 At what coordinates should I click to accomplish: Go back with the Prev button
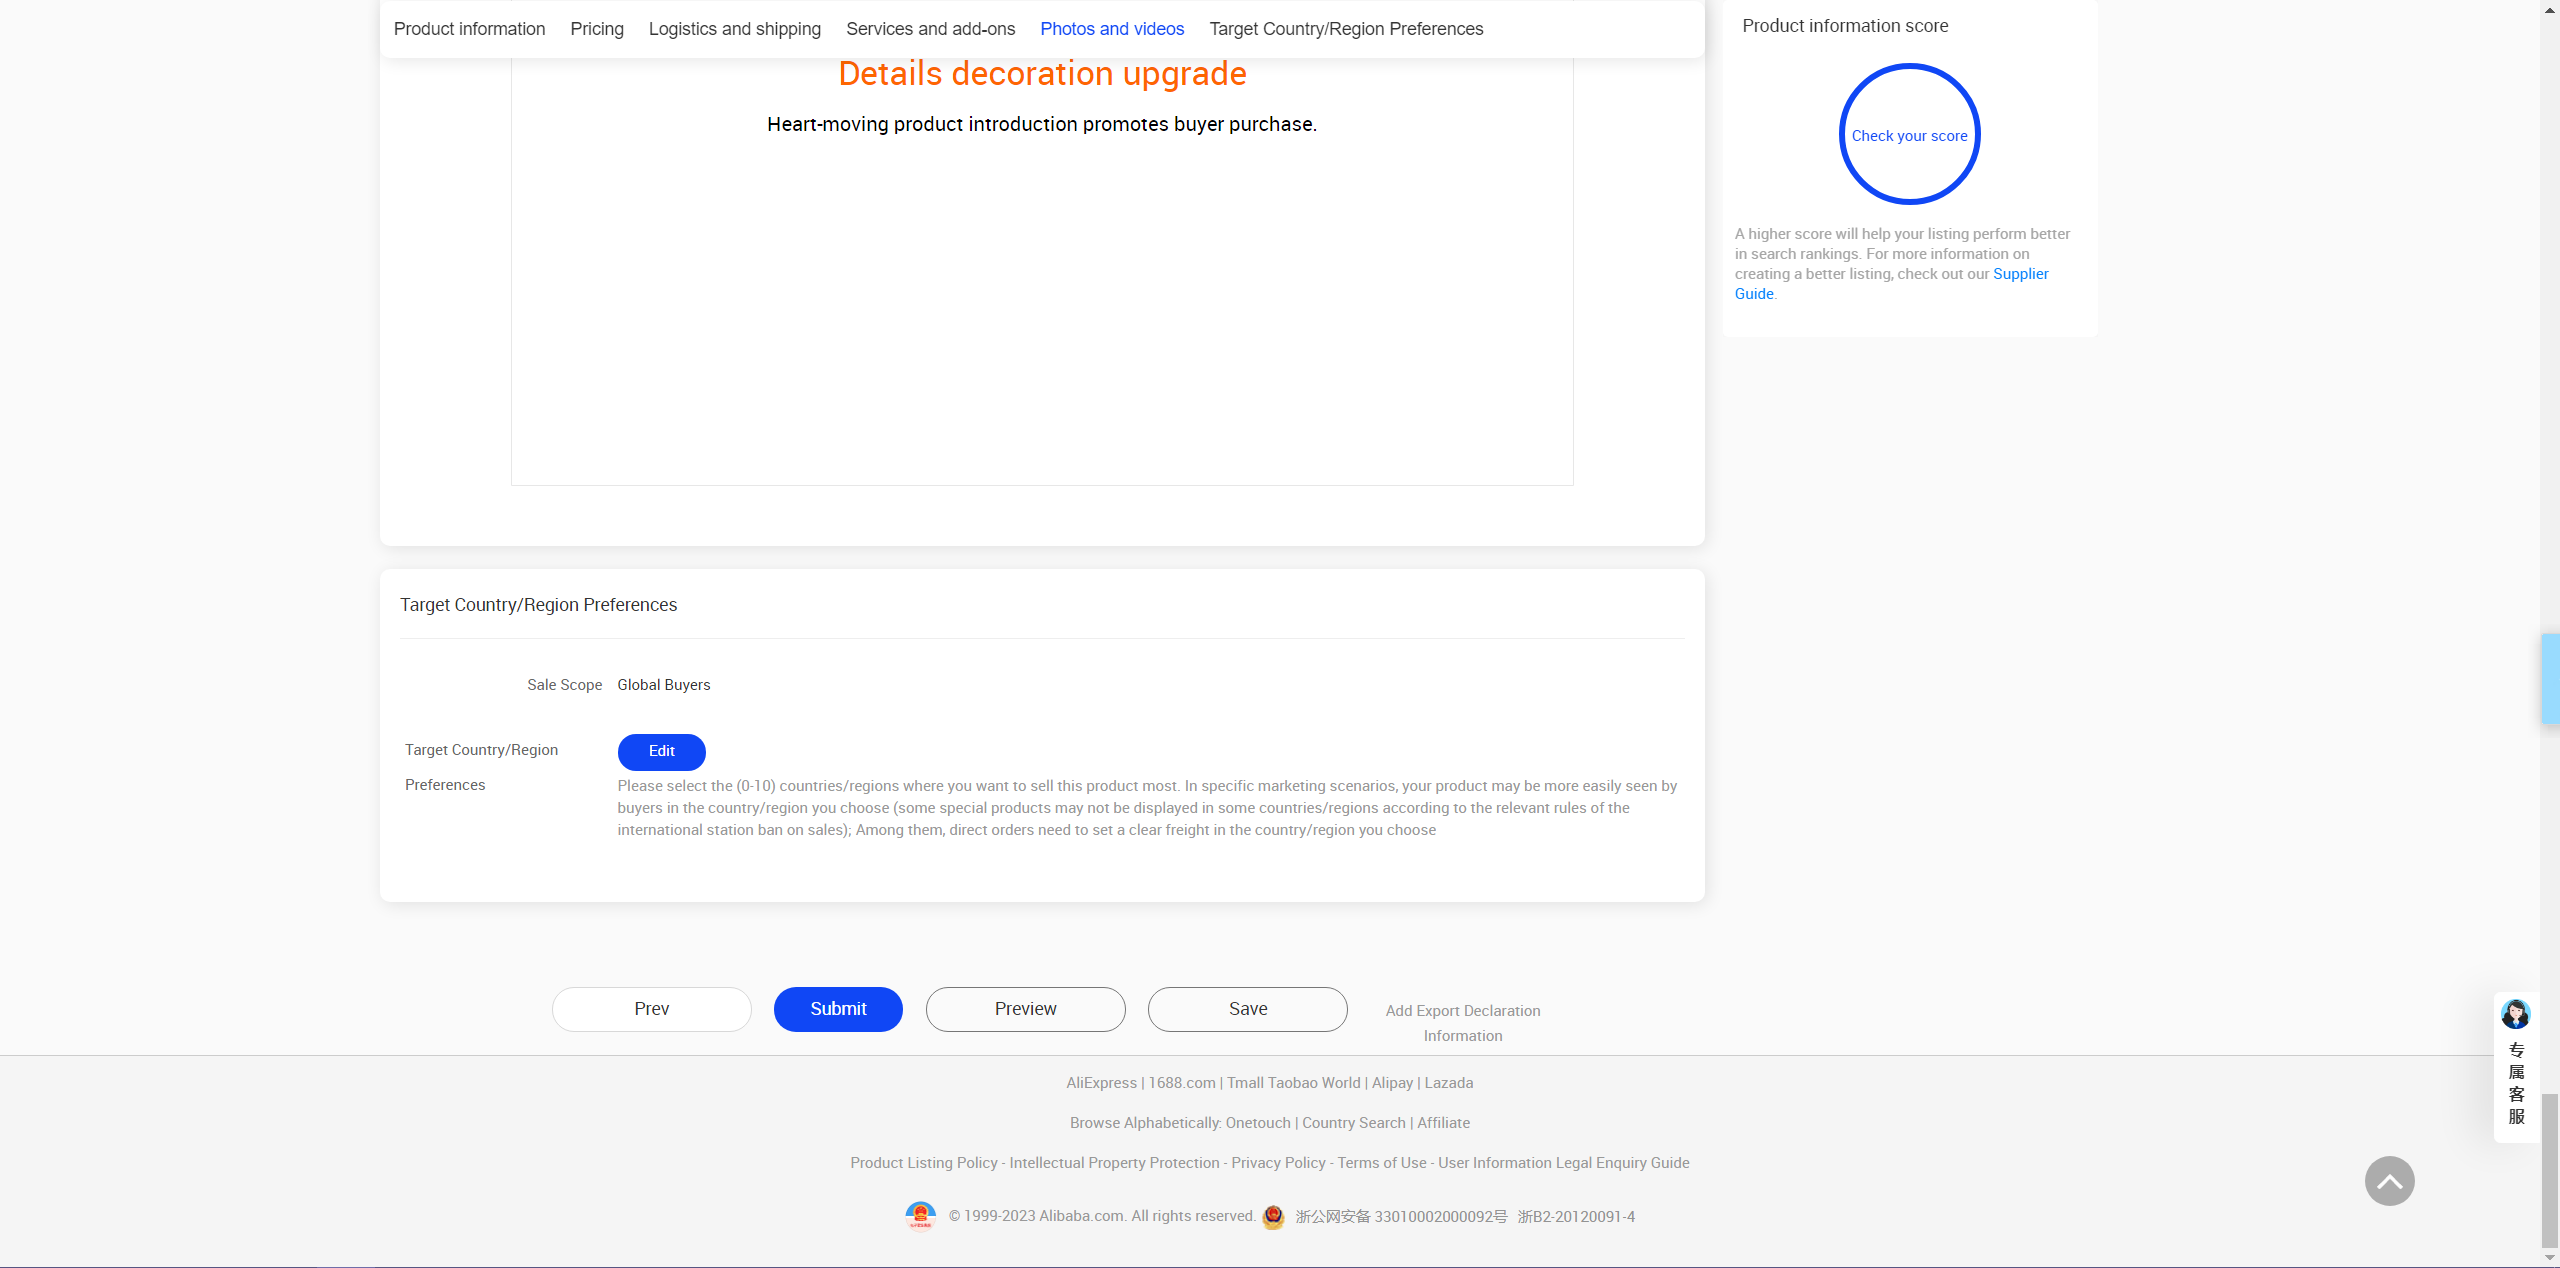pos(651,1009)
